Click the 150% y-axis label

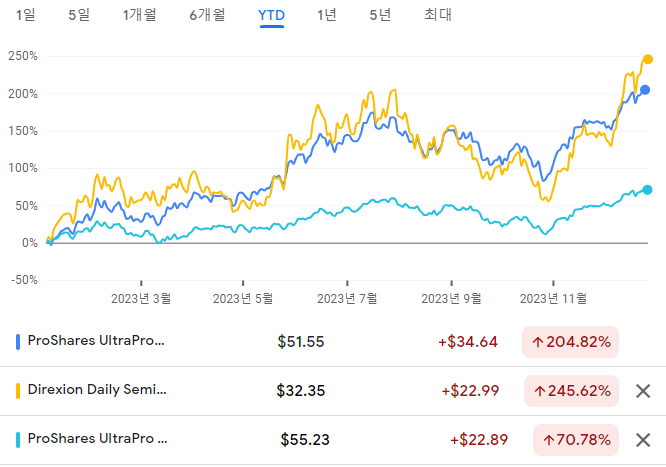point(23,131)
